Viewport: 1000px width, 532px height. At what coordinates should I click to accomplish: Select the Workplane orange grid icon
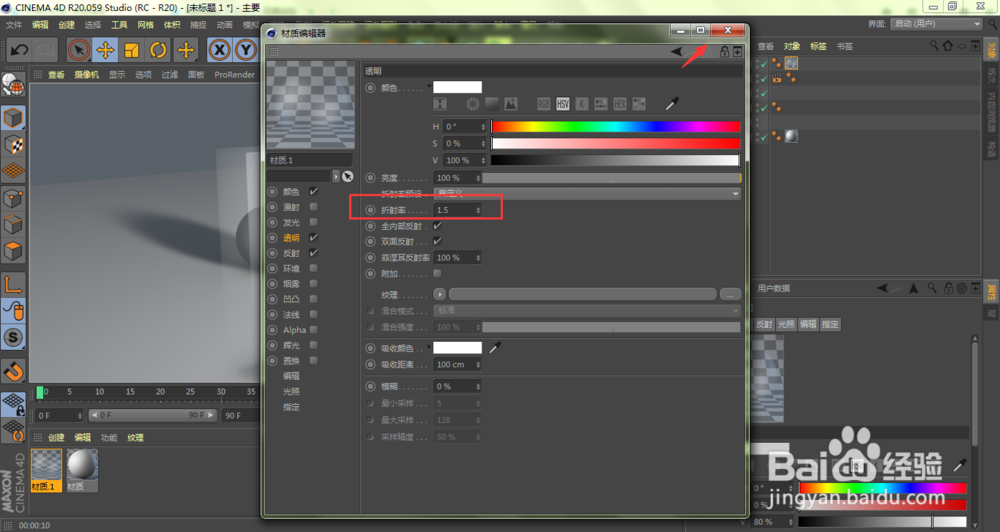13,171
